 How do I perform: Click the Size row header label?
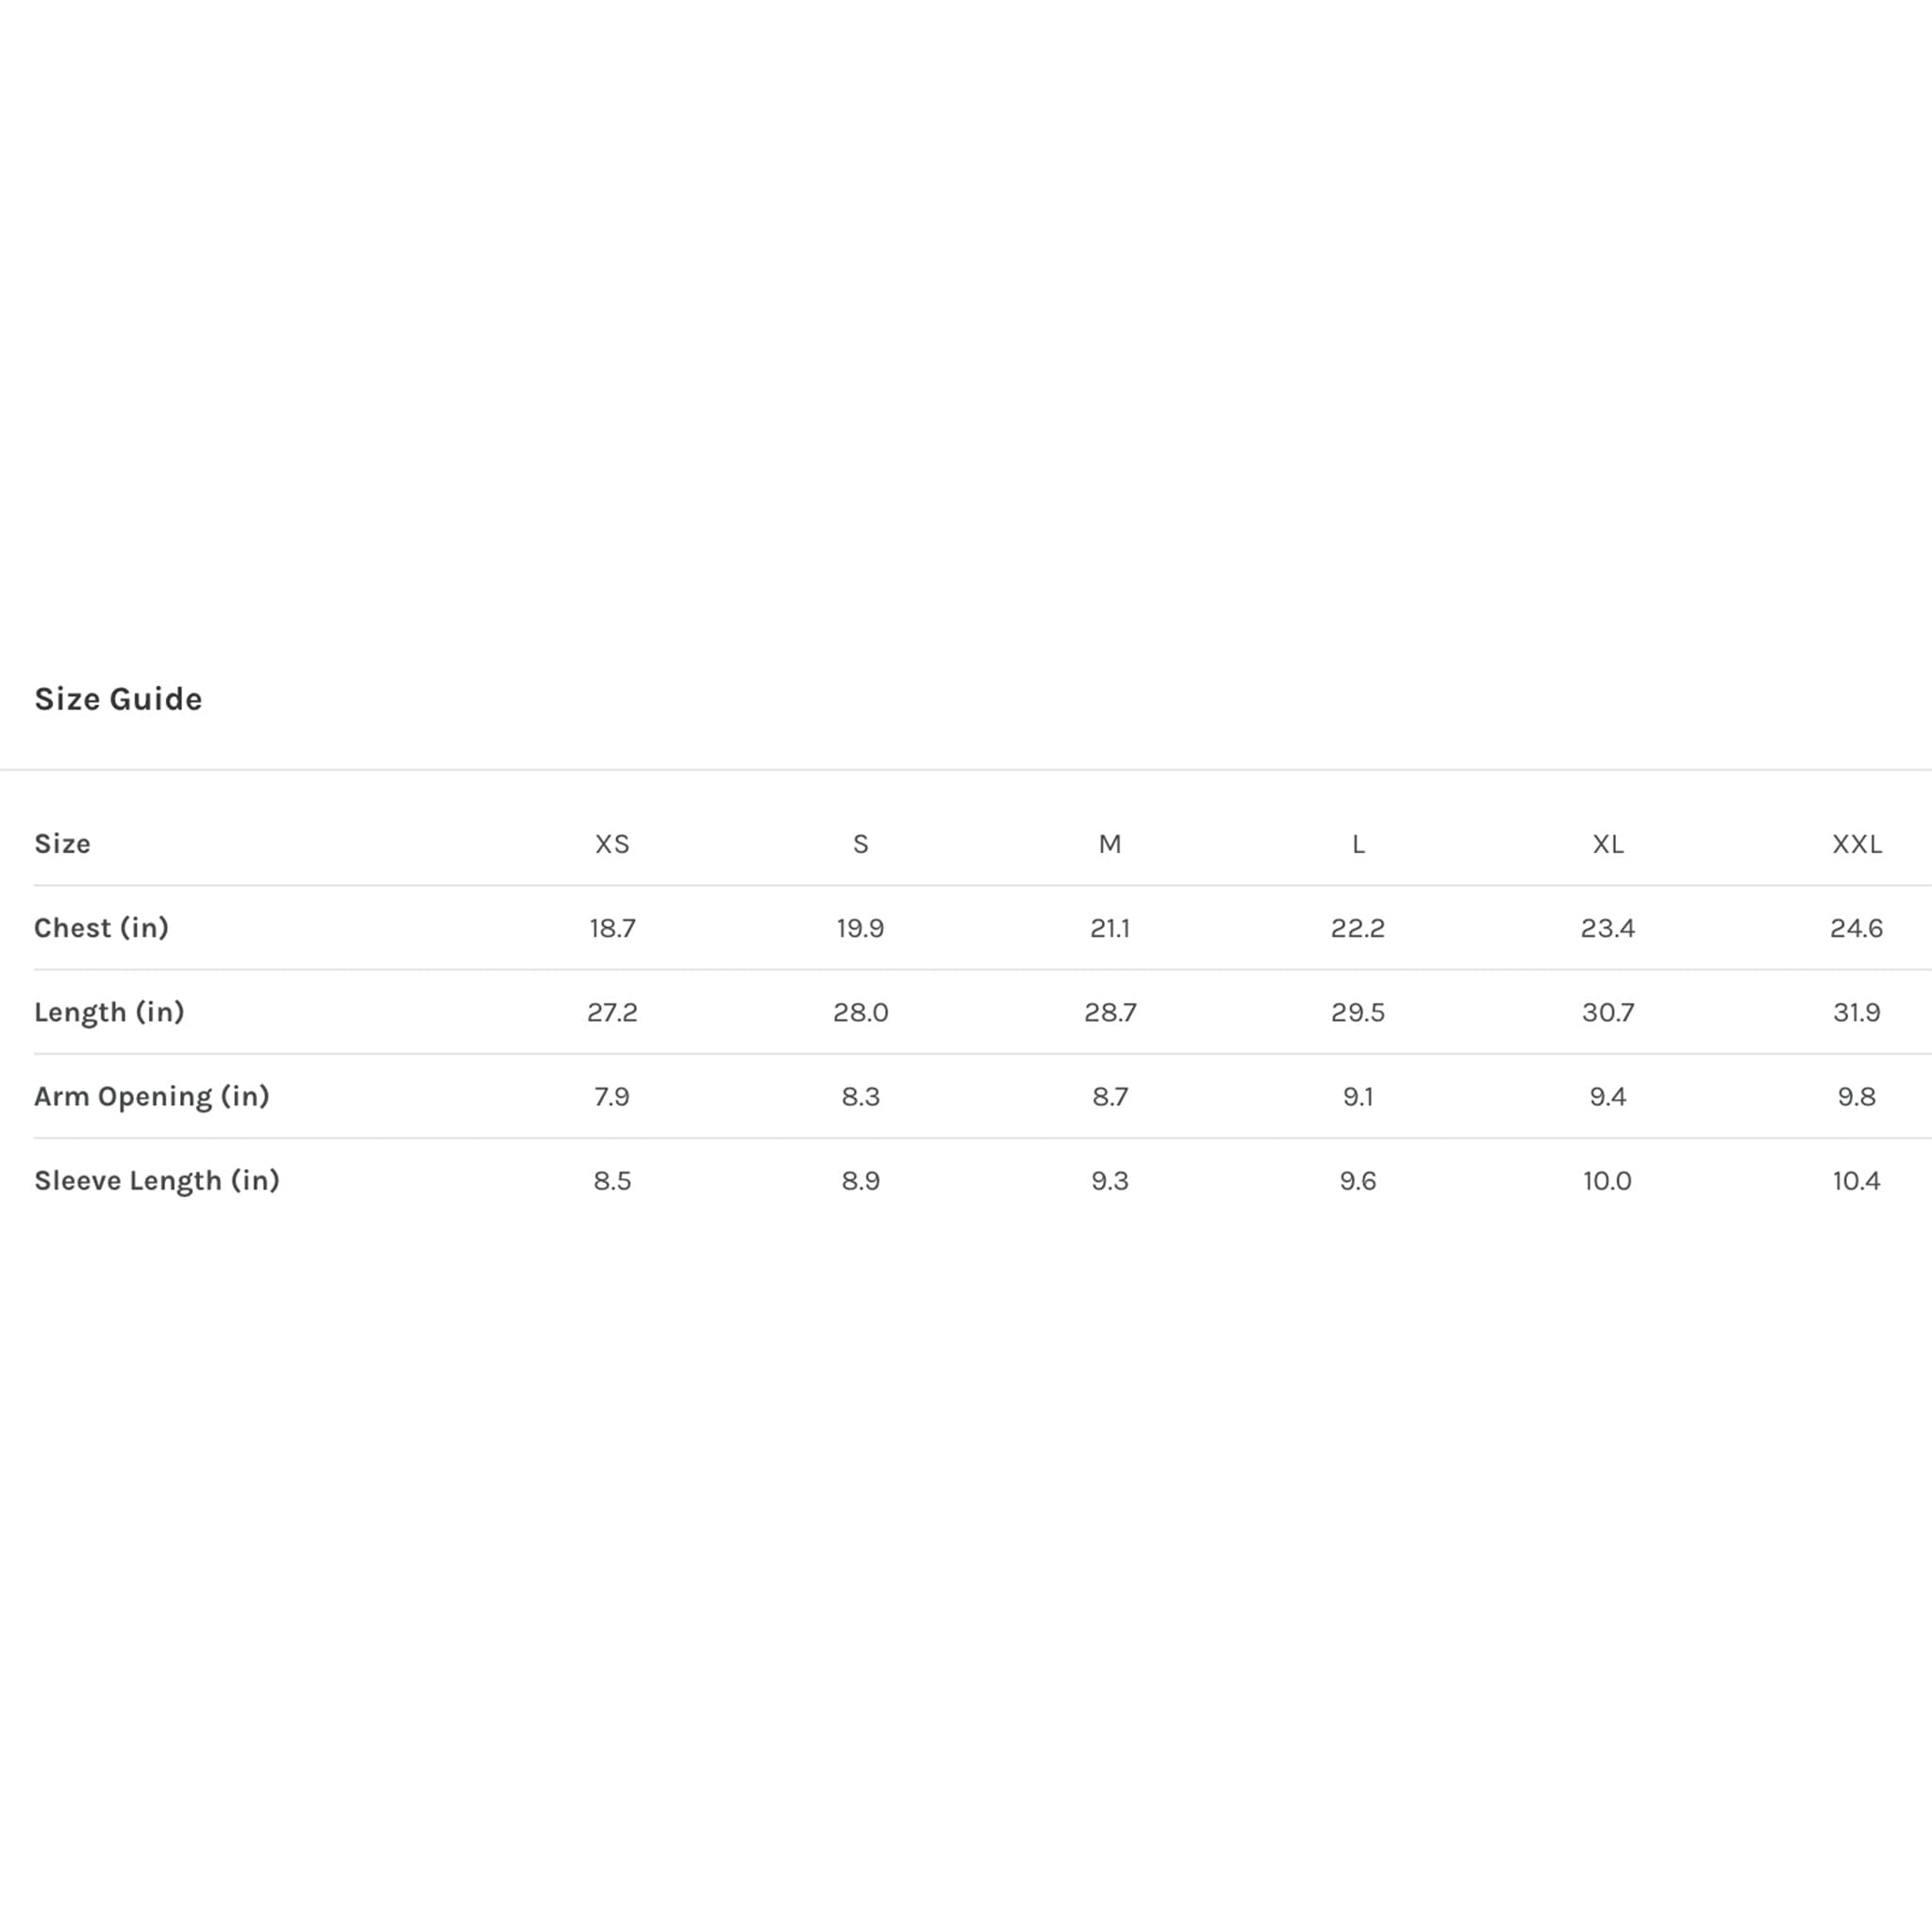pyautogui.click(x=62, y=844)
